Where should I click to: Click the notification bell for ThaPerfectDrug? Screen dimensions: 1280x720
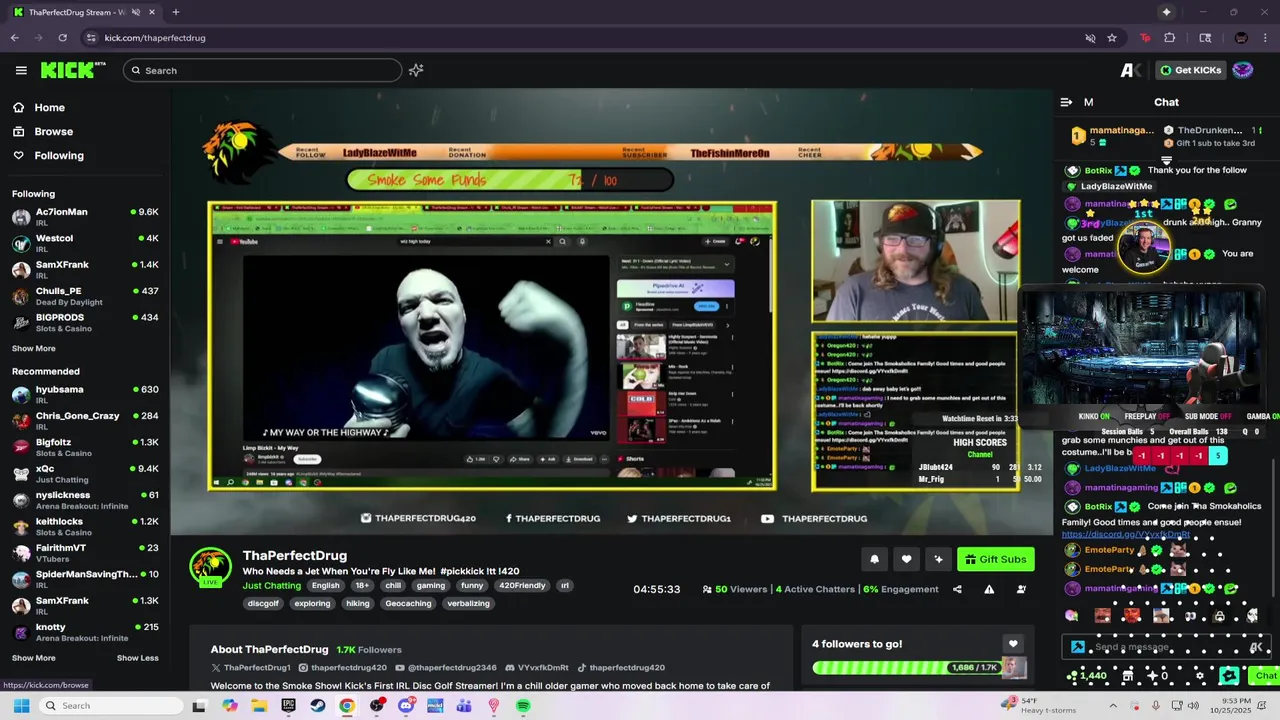tap(874, 559)
